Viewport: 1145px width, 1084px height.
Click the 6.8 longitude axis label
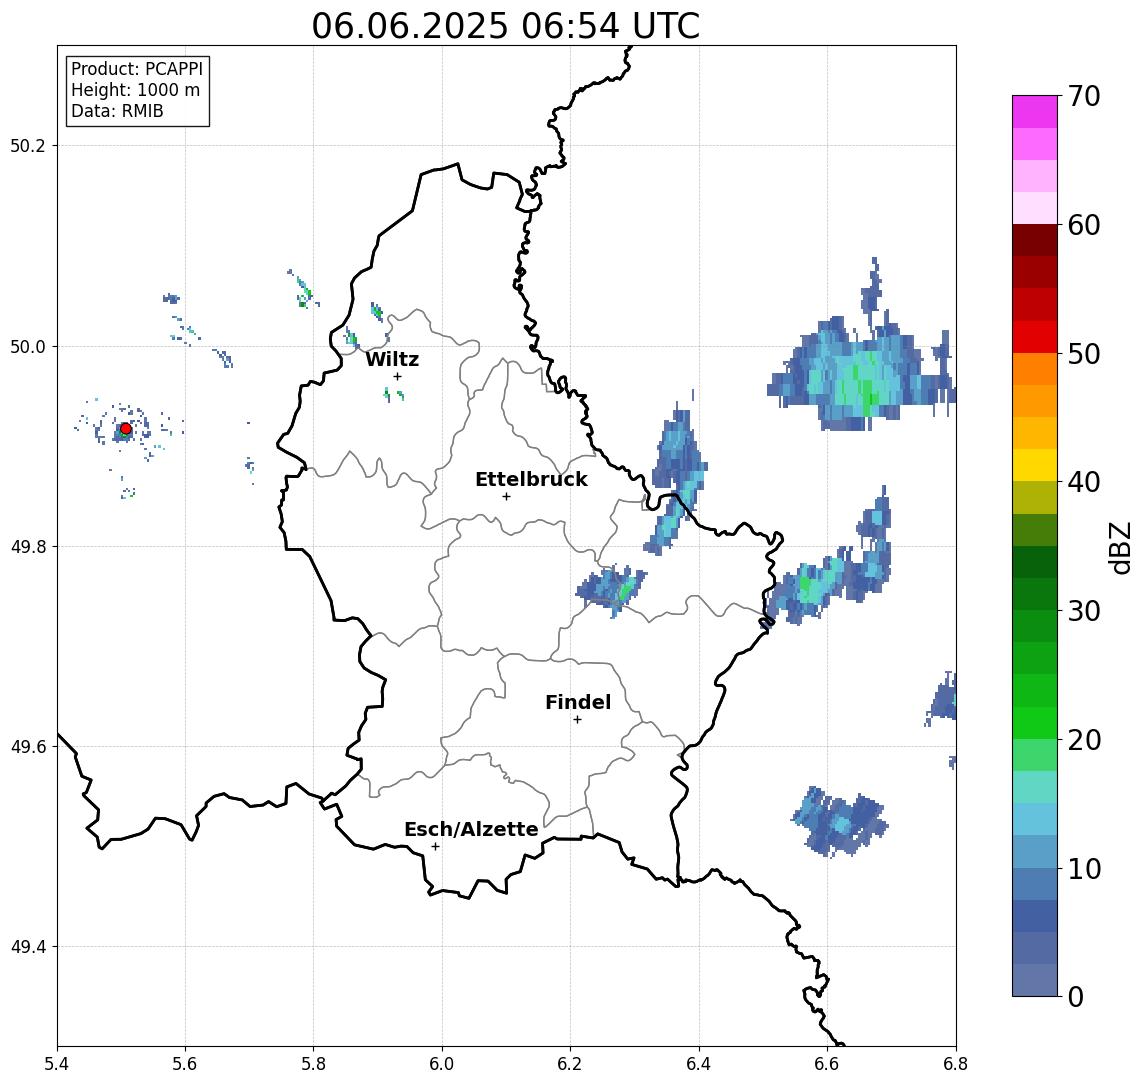pyautogui.click(x=955, y=1064)
